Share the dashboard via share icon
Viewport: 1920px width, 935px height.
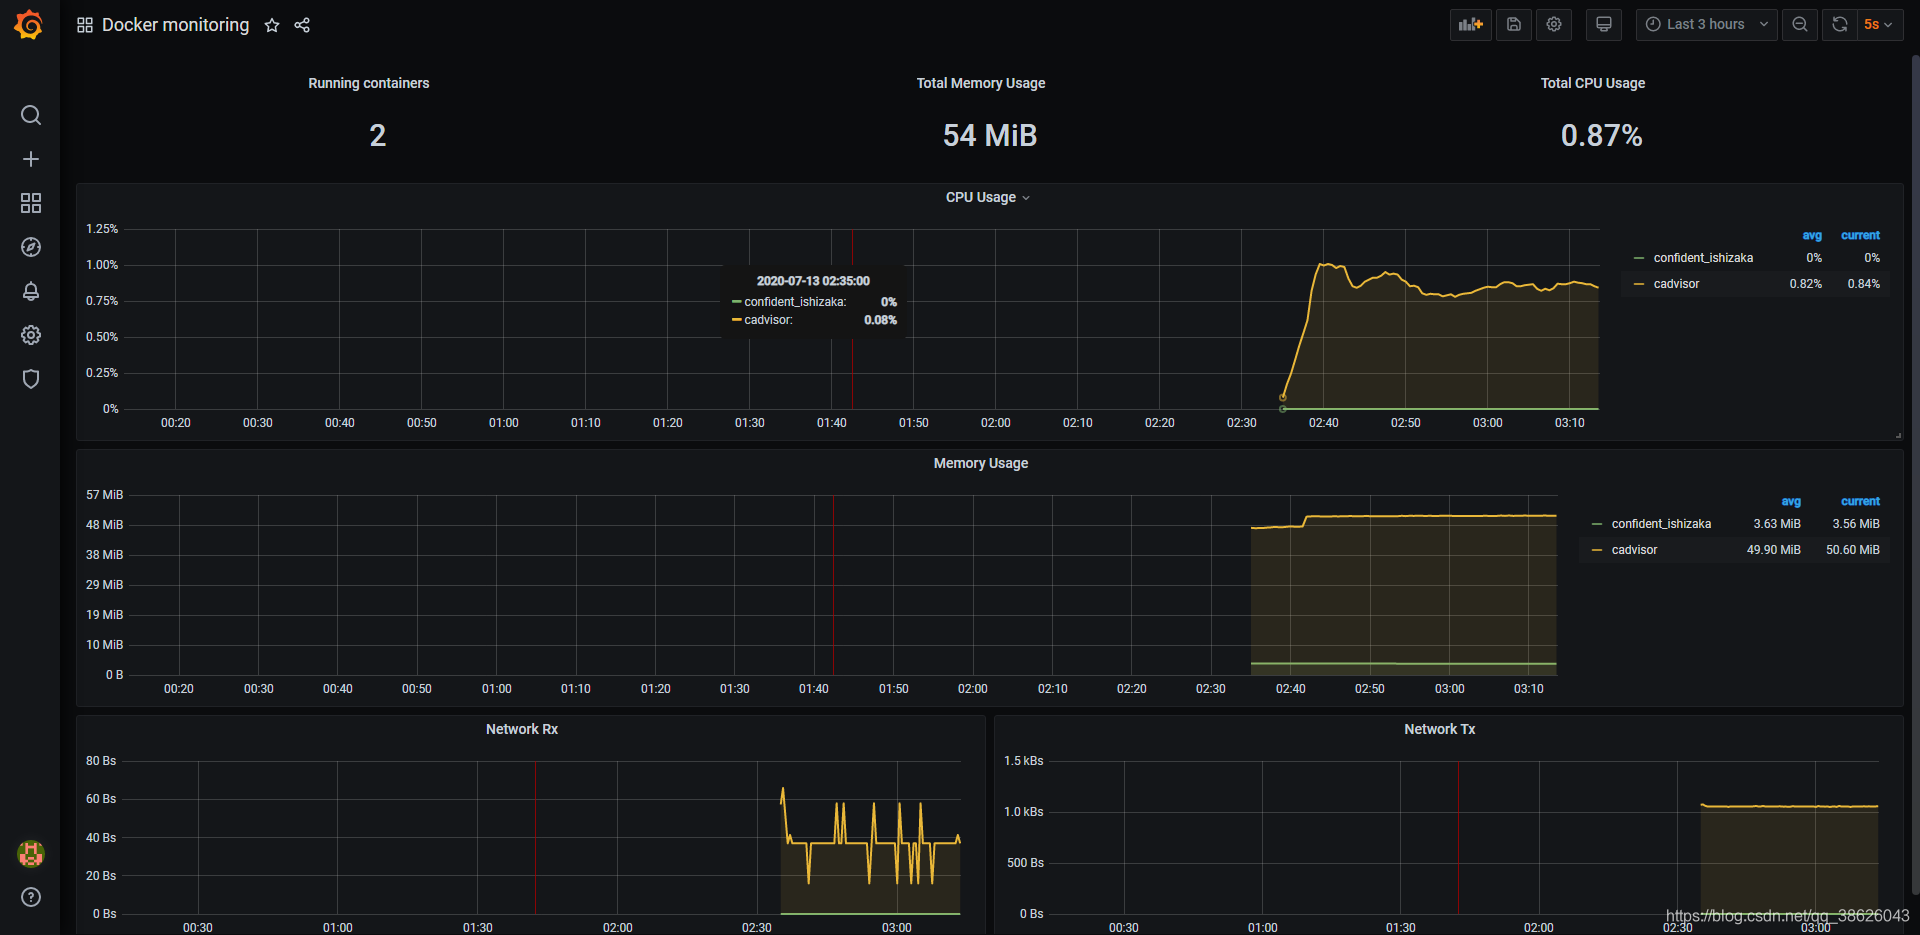[302, 25]
